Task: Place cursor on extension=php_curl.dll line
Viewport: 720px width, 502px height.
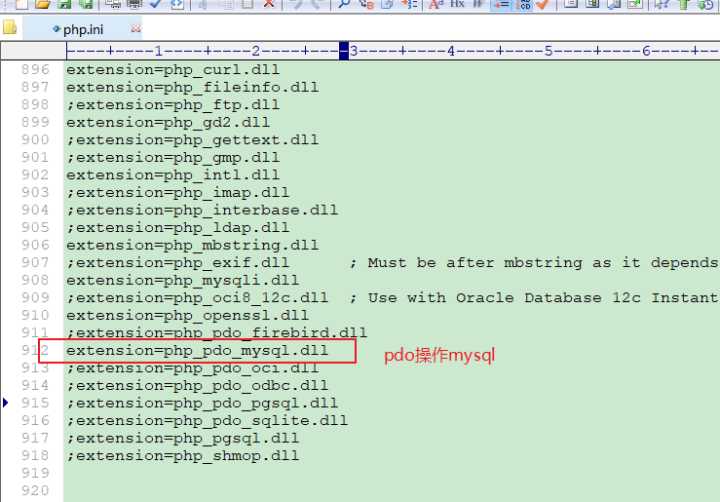Action: tap(173, 70)
